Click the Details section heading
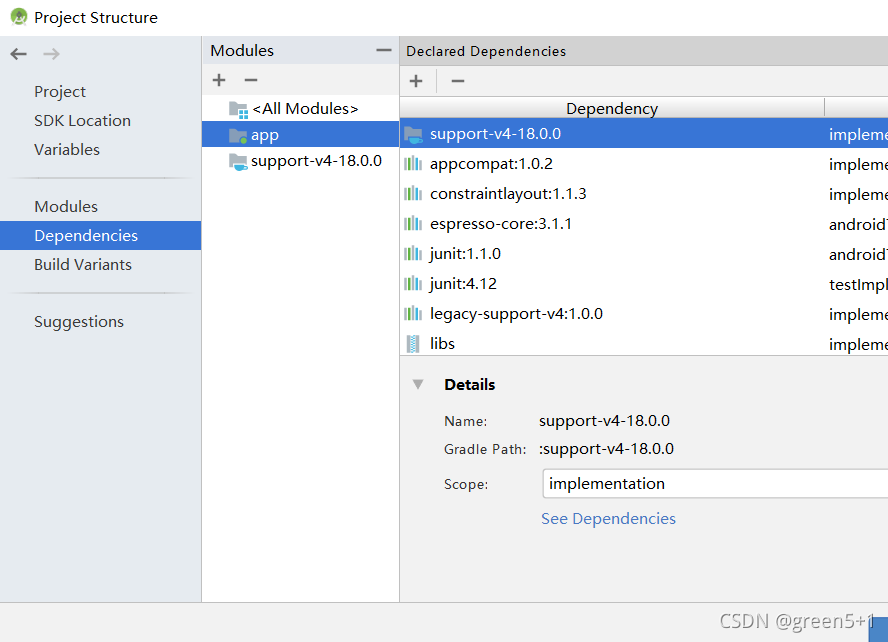 [469, 385]
